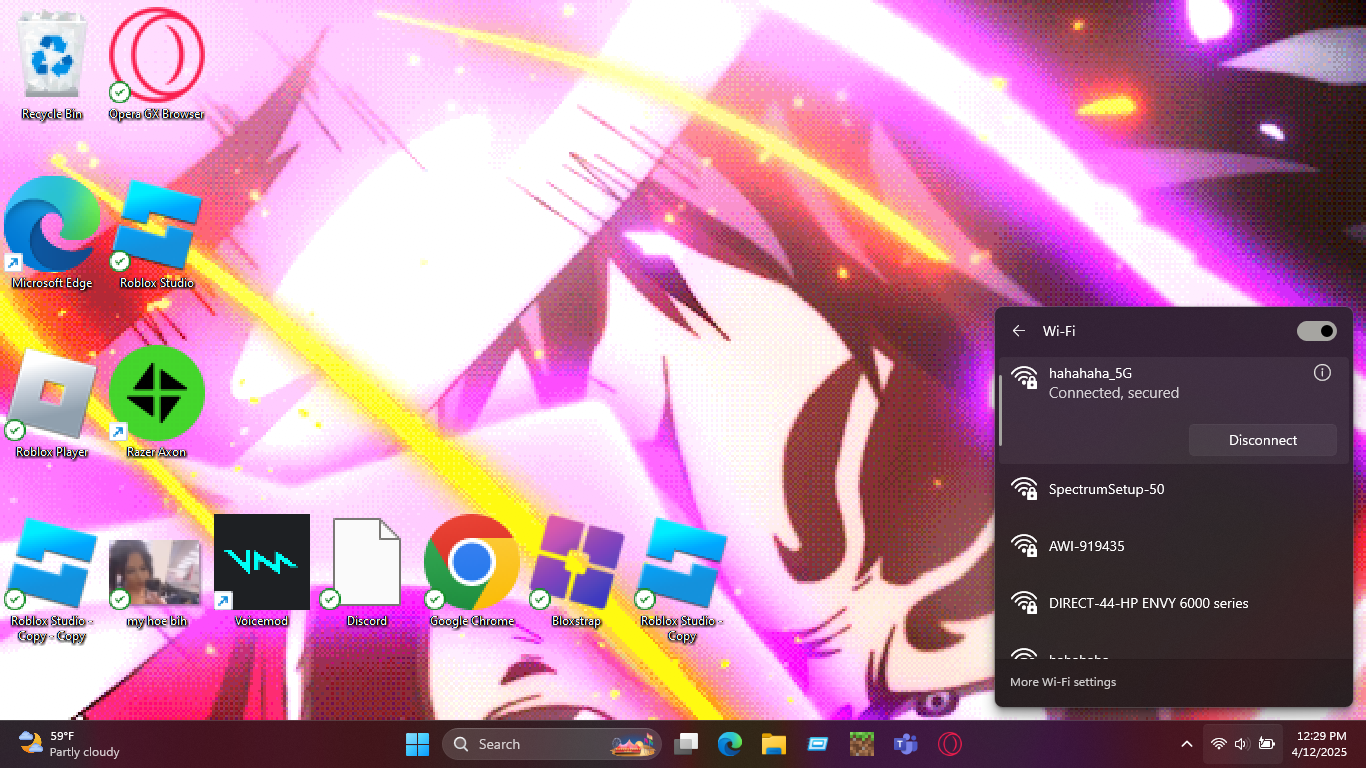The image size is (1366, 768).
Task: Open Microsoft Teams from the taskbar
Action: pyautogui.click(x=906, y=744)
